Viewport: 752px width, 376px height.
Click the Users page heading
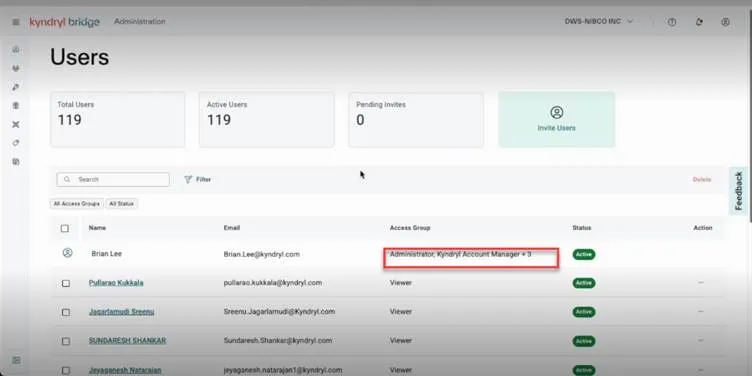pyautogui.click(x=80, y=57)
